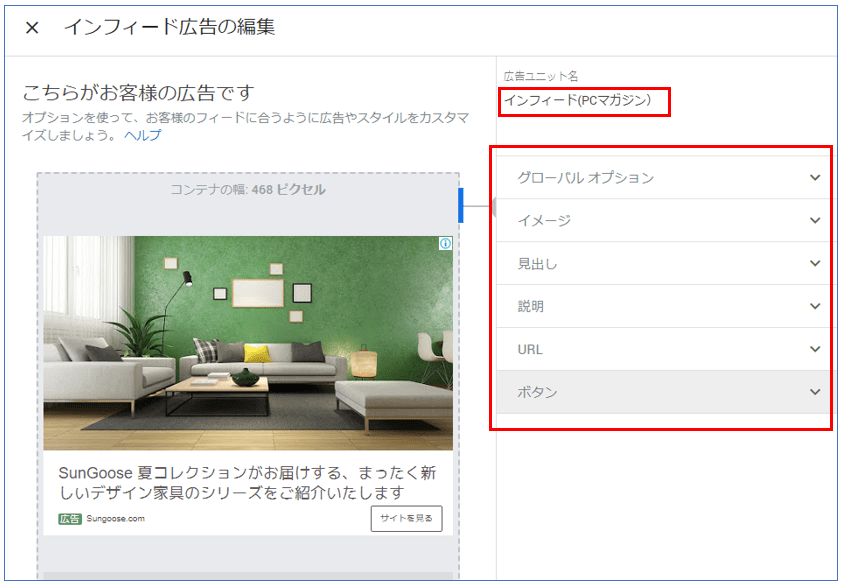The height and width of the screenshot is (587, 844).
Task: Click the AdChoices info icon on ad image
Action: 445,244
